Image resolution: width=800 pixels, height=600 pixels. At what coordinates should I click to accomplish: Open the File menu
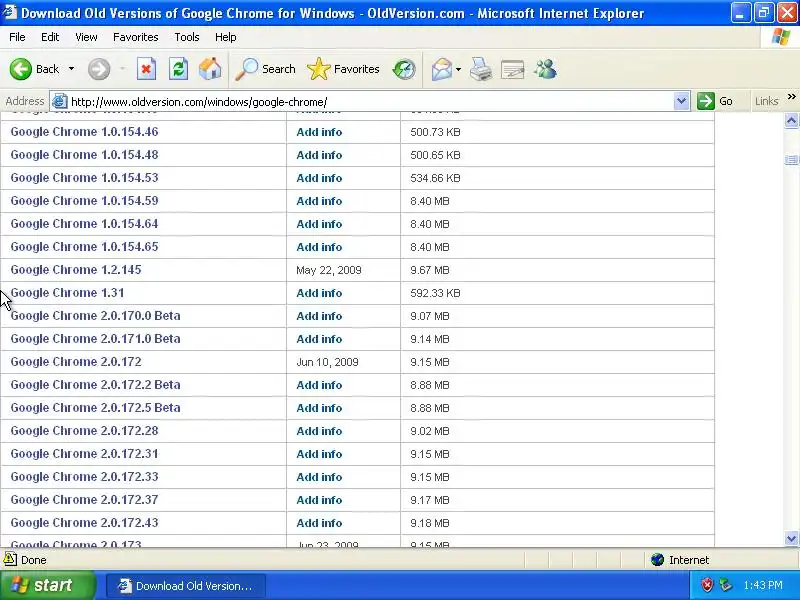(17, 37)
